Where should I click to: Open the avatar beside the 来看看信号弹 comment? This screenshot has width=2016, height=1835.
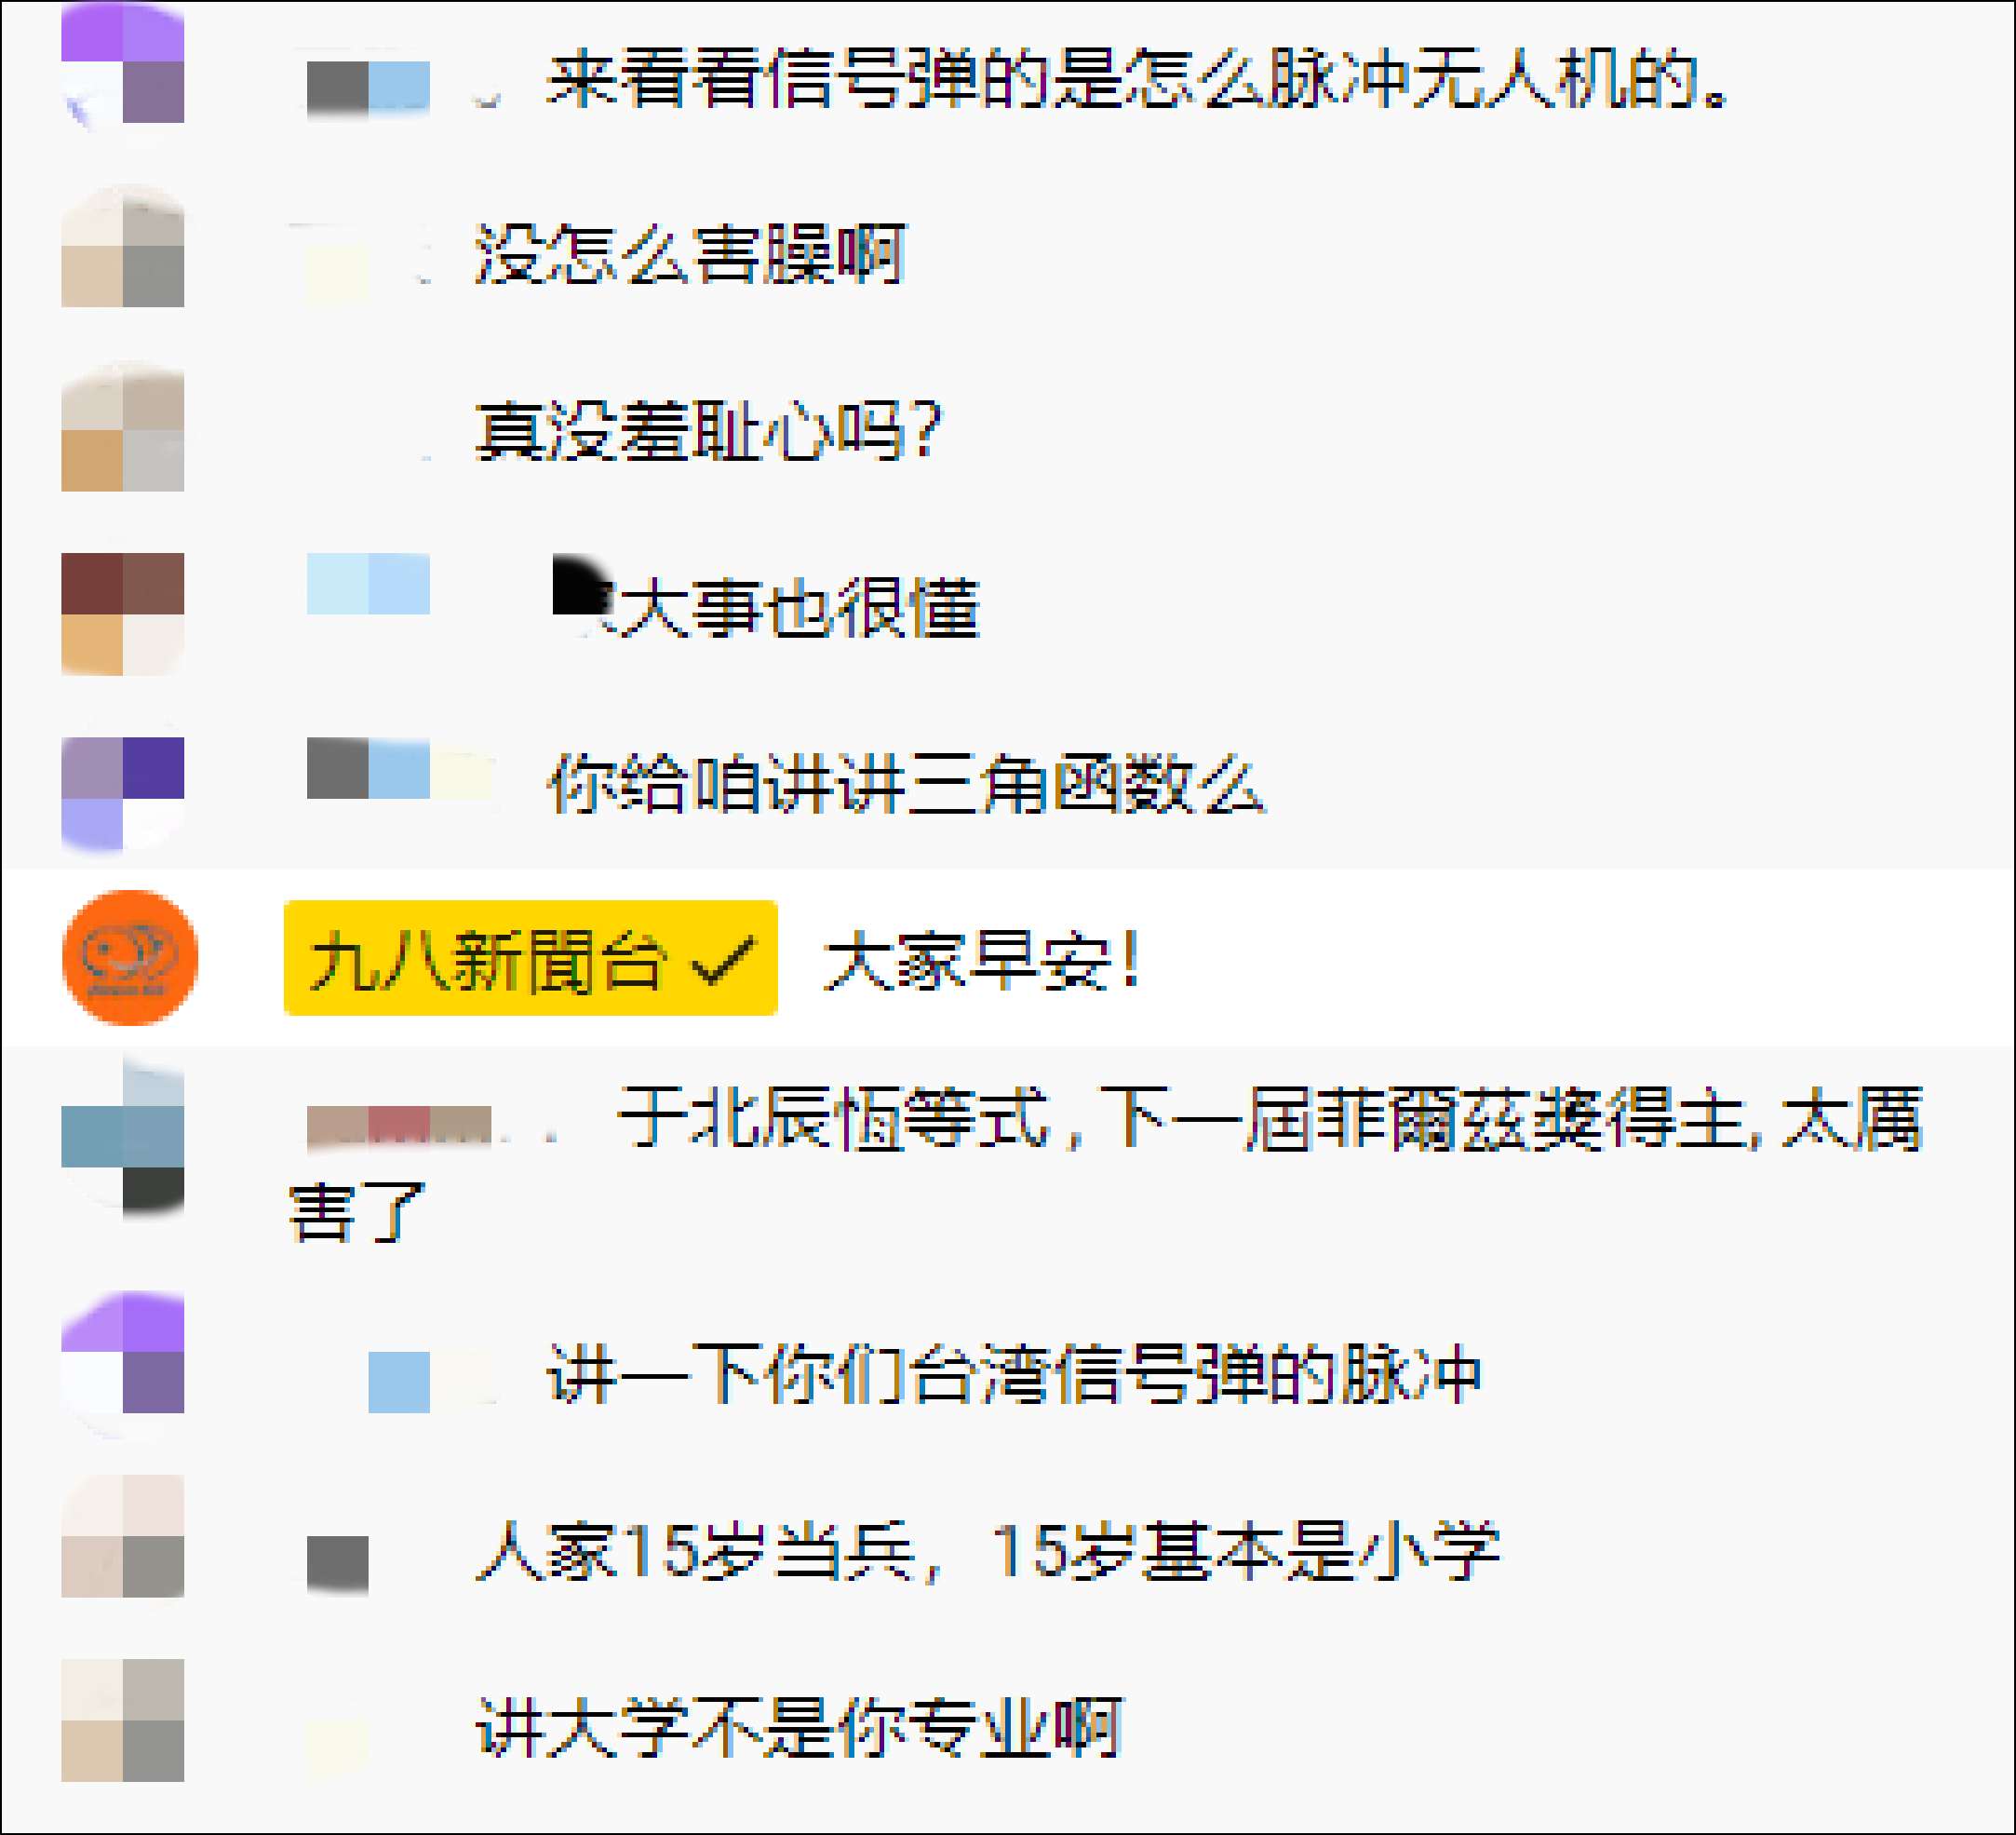(x=123, y=64)
